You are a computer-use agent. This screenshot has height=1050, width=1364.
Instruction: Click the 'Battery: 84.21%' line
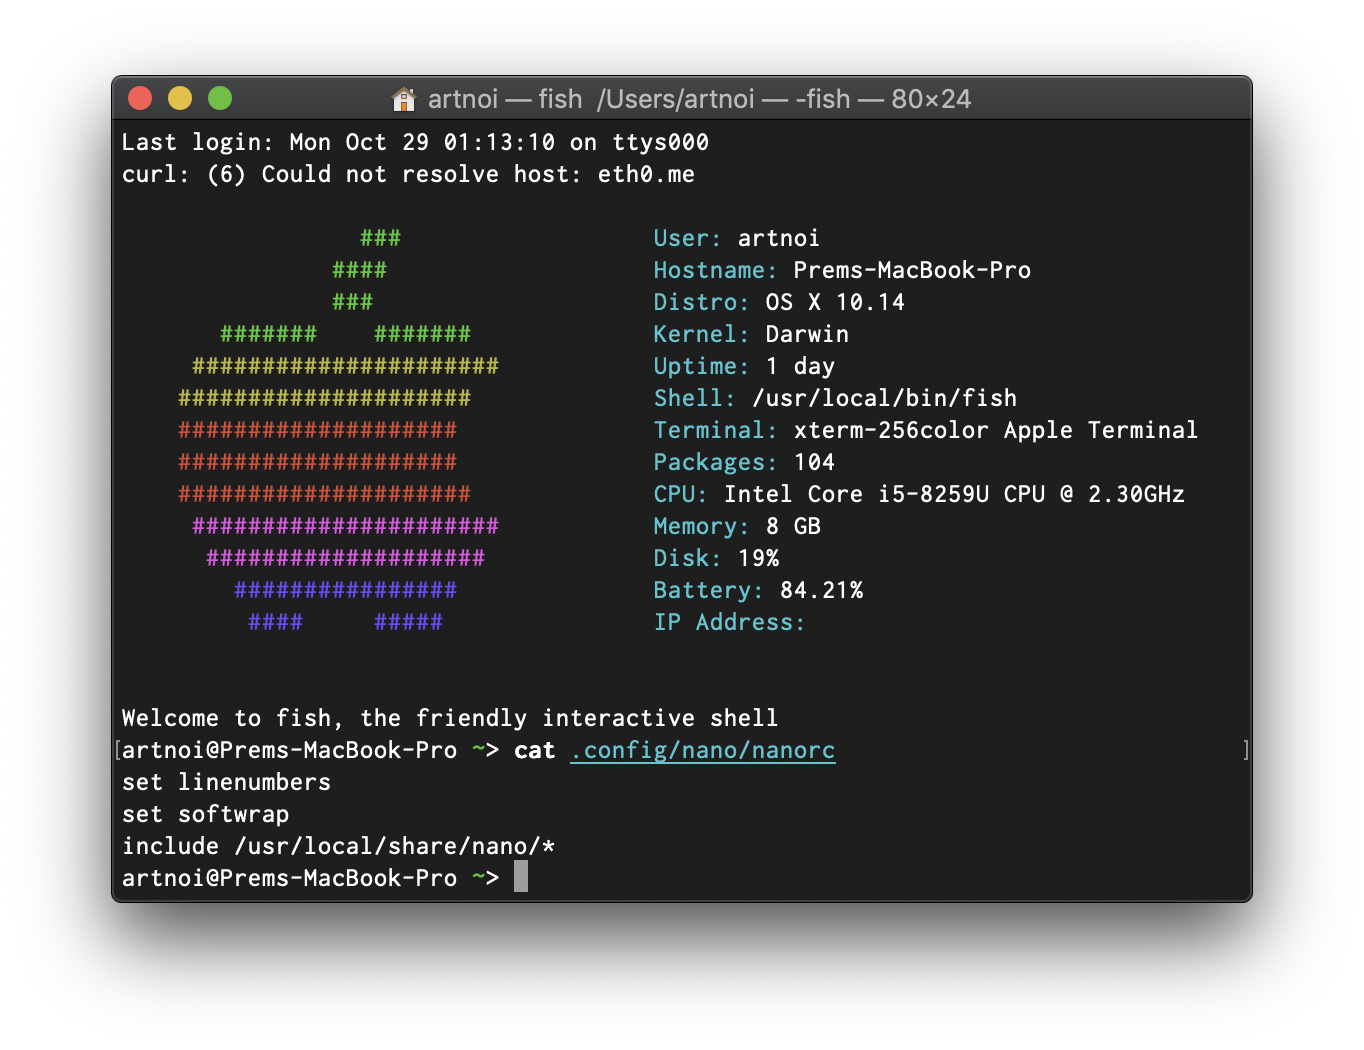758,590
